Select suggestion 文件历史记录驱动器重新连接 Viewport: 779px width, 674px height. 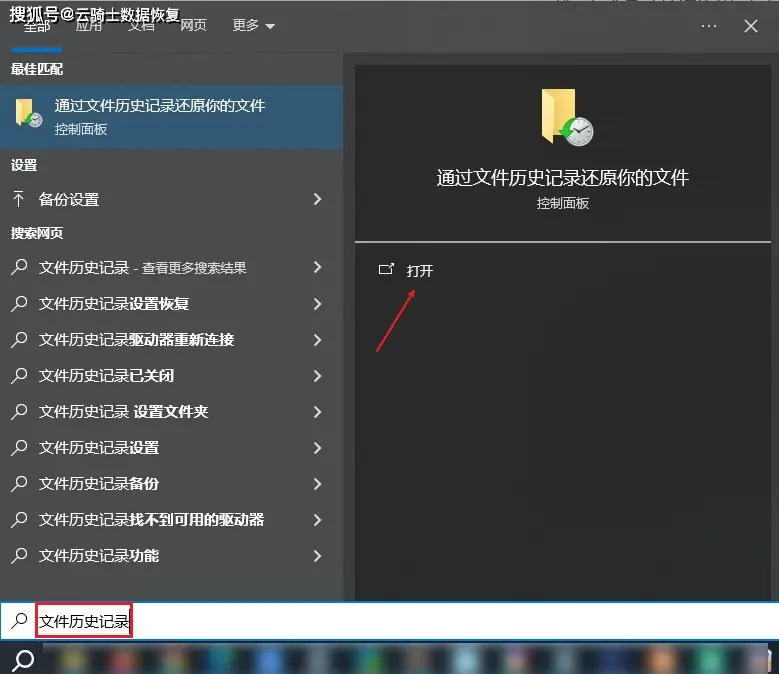(x=171, y=340)
